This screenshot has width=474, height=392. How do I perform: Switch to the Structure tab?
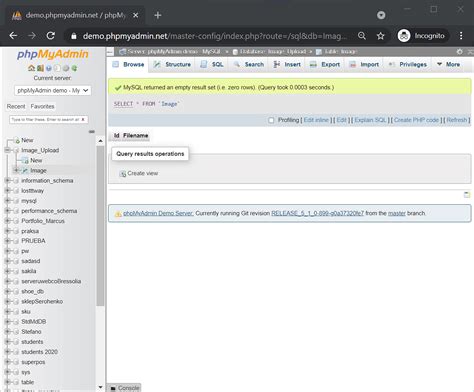pos(173,64)
